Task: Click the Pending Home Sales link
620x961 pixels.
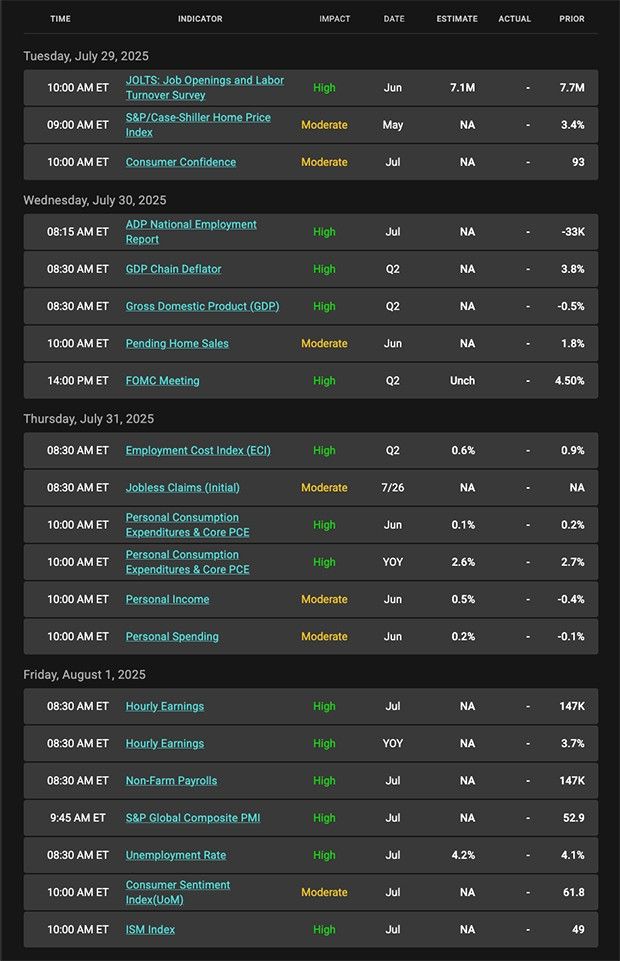Action: (177, 343)
